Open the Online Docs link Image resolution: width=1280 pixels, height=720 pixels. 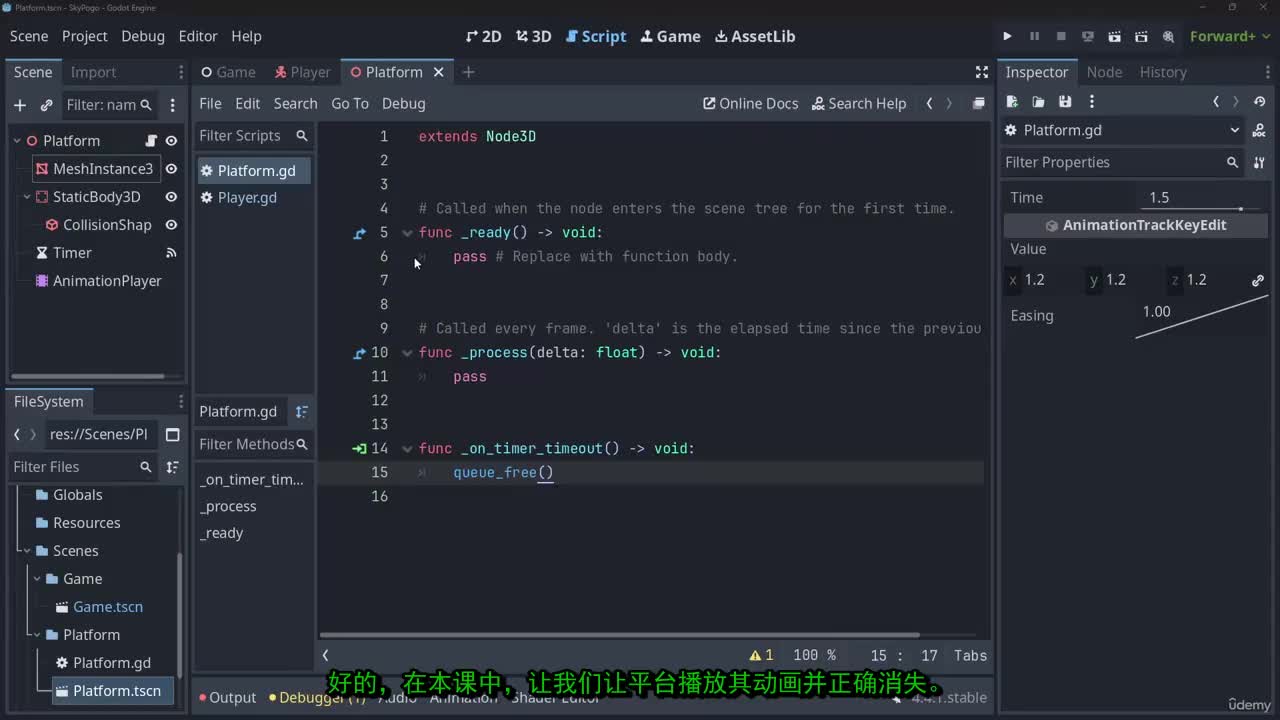(750, 104)
